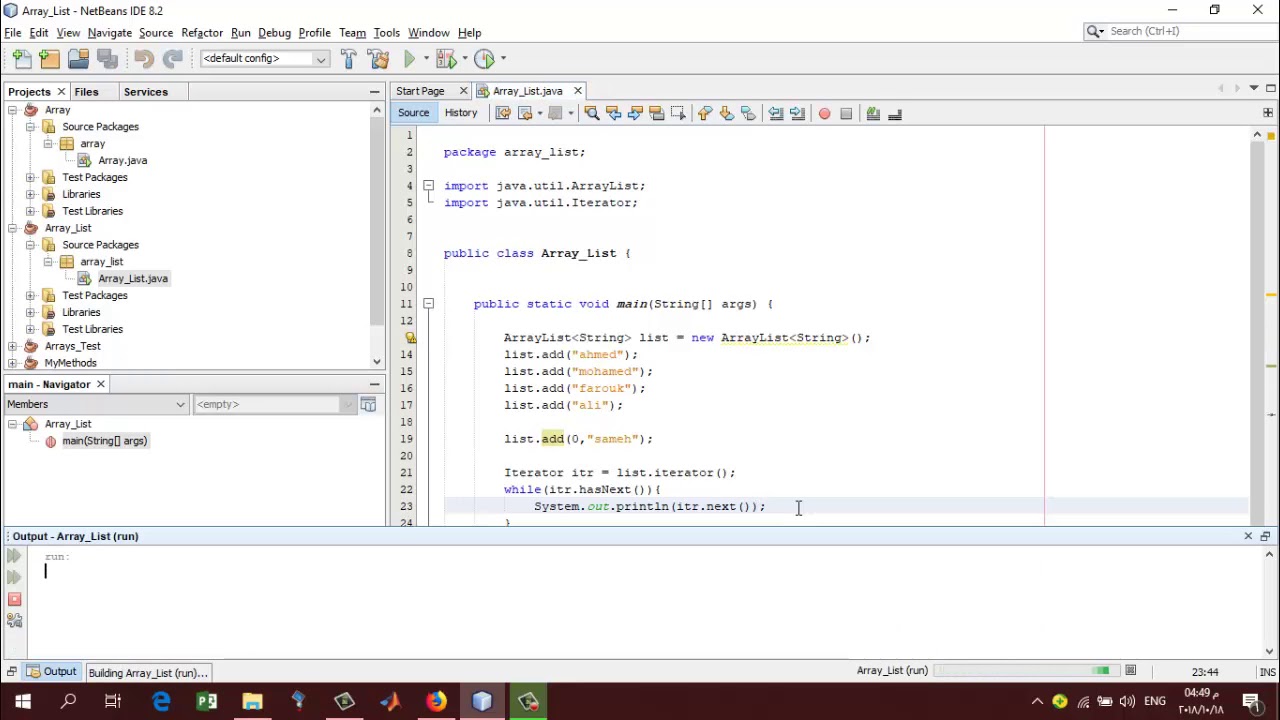The height and width of the screenshot is (720, 1280).
Task: Run the project with green play icon
Action: [x=409, y=58]
